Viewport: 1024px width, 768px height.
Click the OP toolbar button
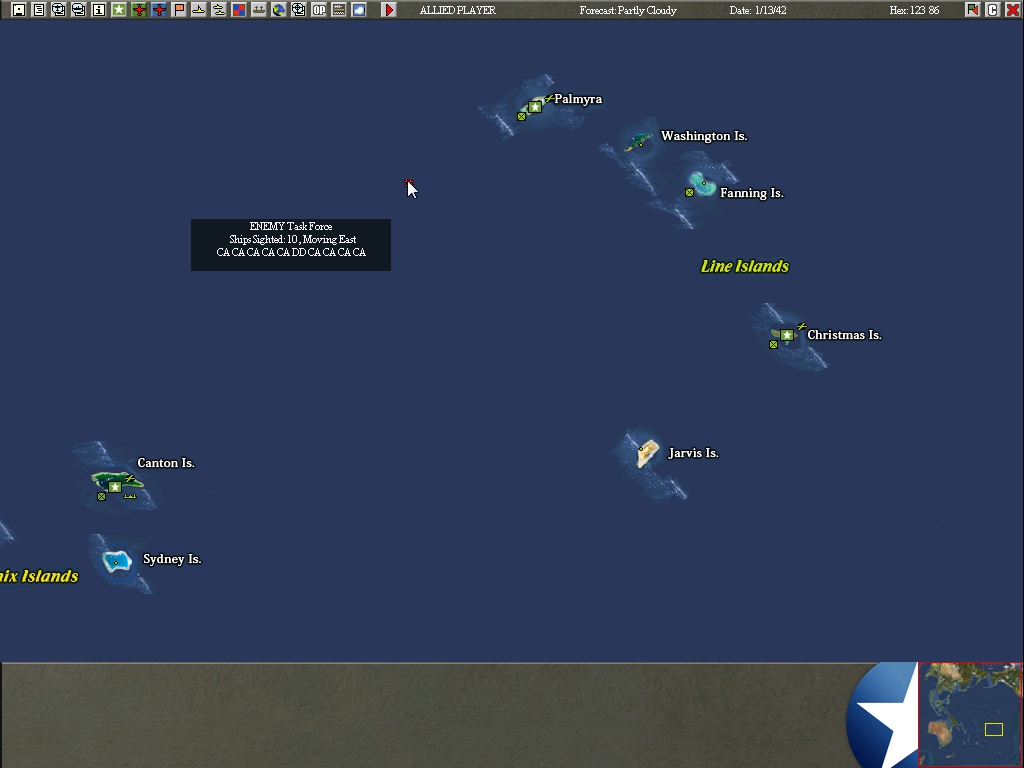319,10
